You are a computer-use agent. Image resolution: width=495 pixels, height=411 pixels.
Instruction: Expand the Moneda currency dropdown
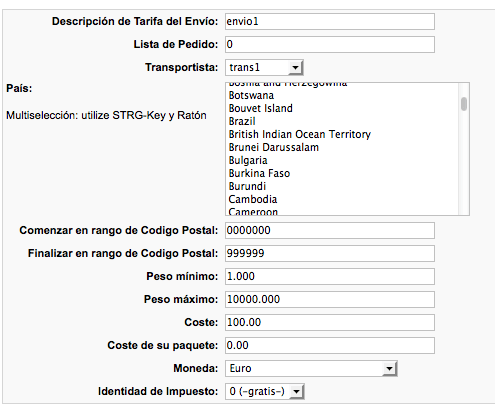click(x=311, y=369)
